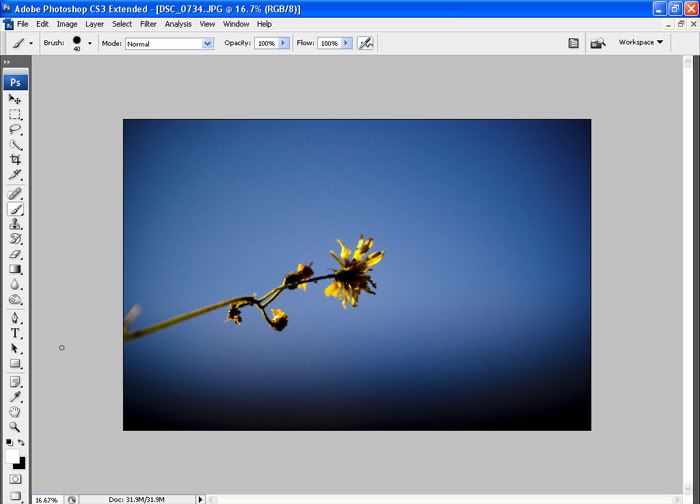Open the Window menu

point(236,24)
